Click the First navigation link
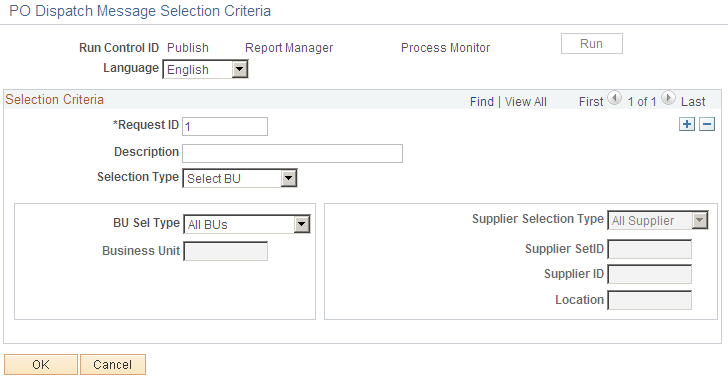The height and width of the screenshot is (388, 728). 591,102
